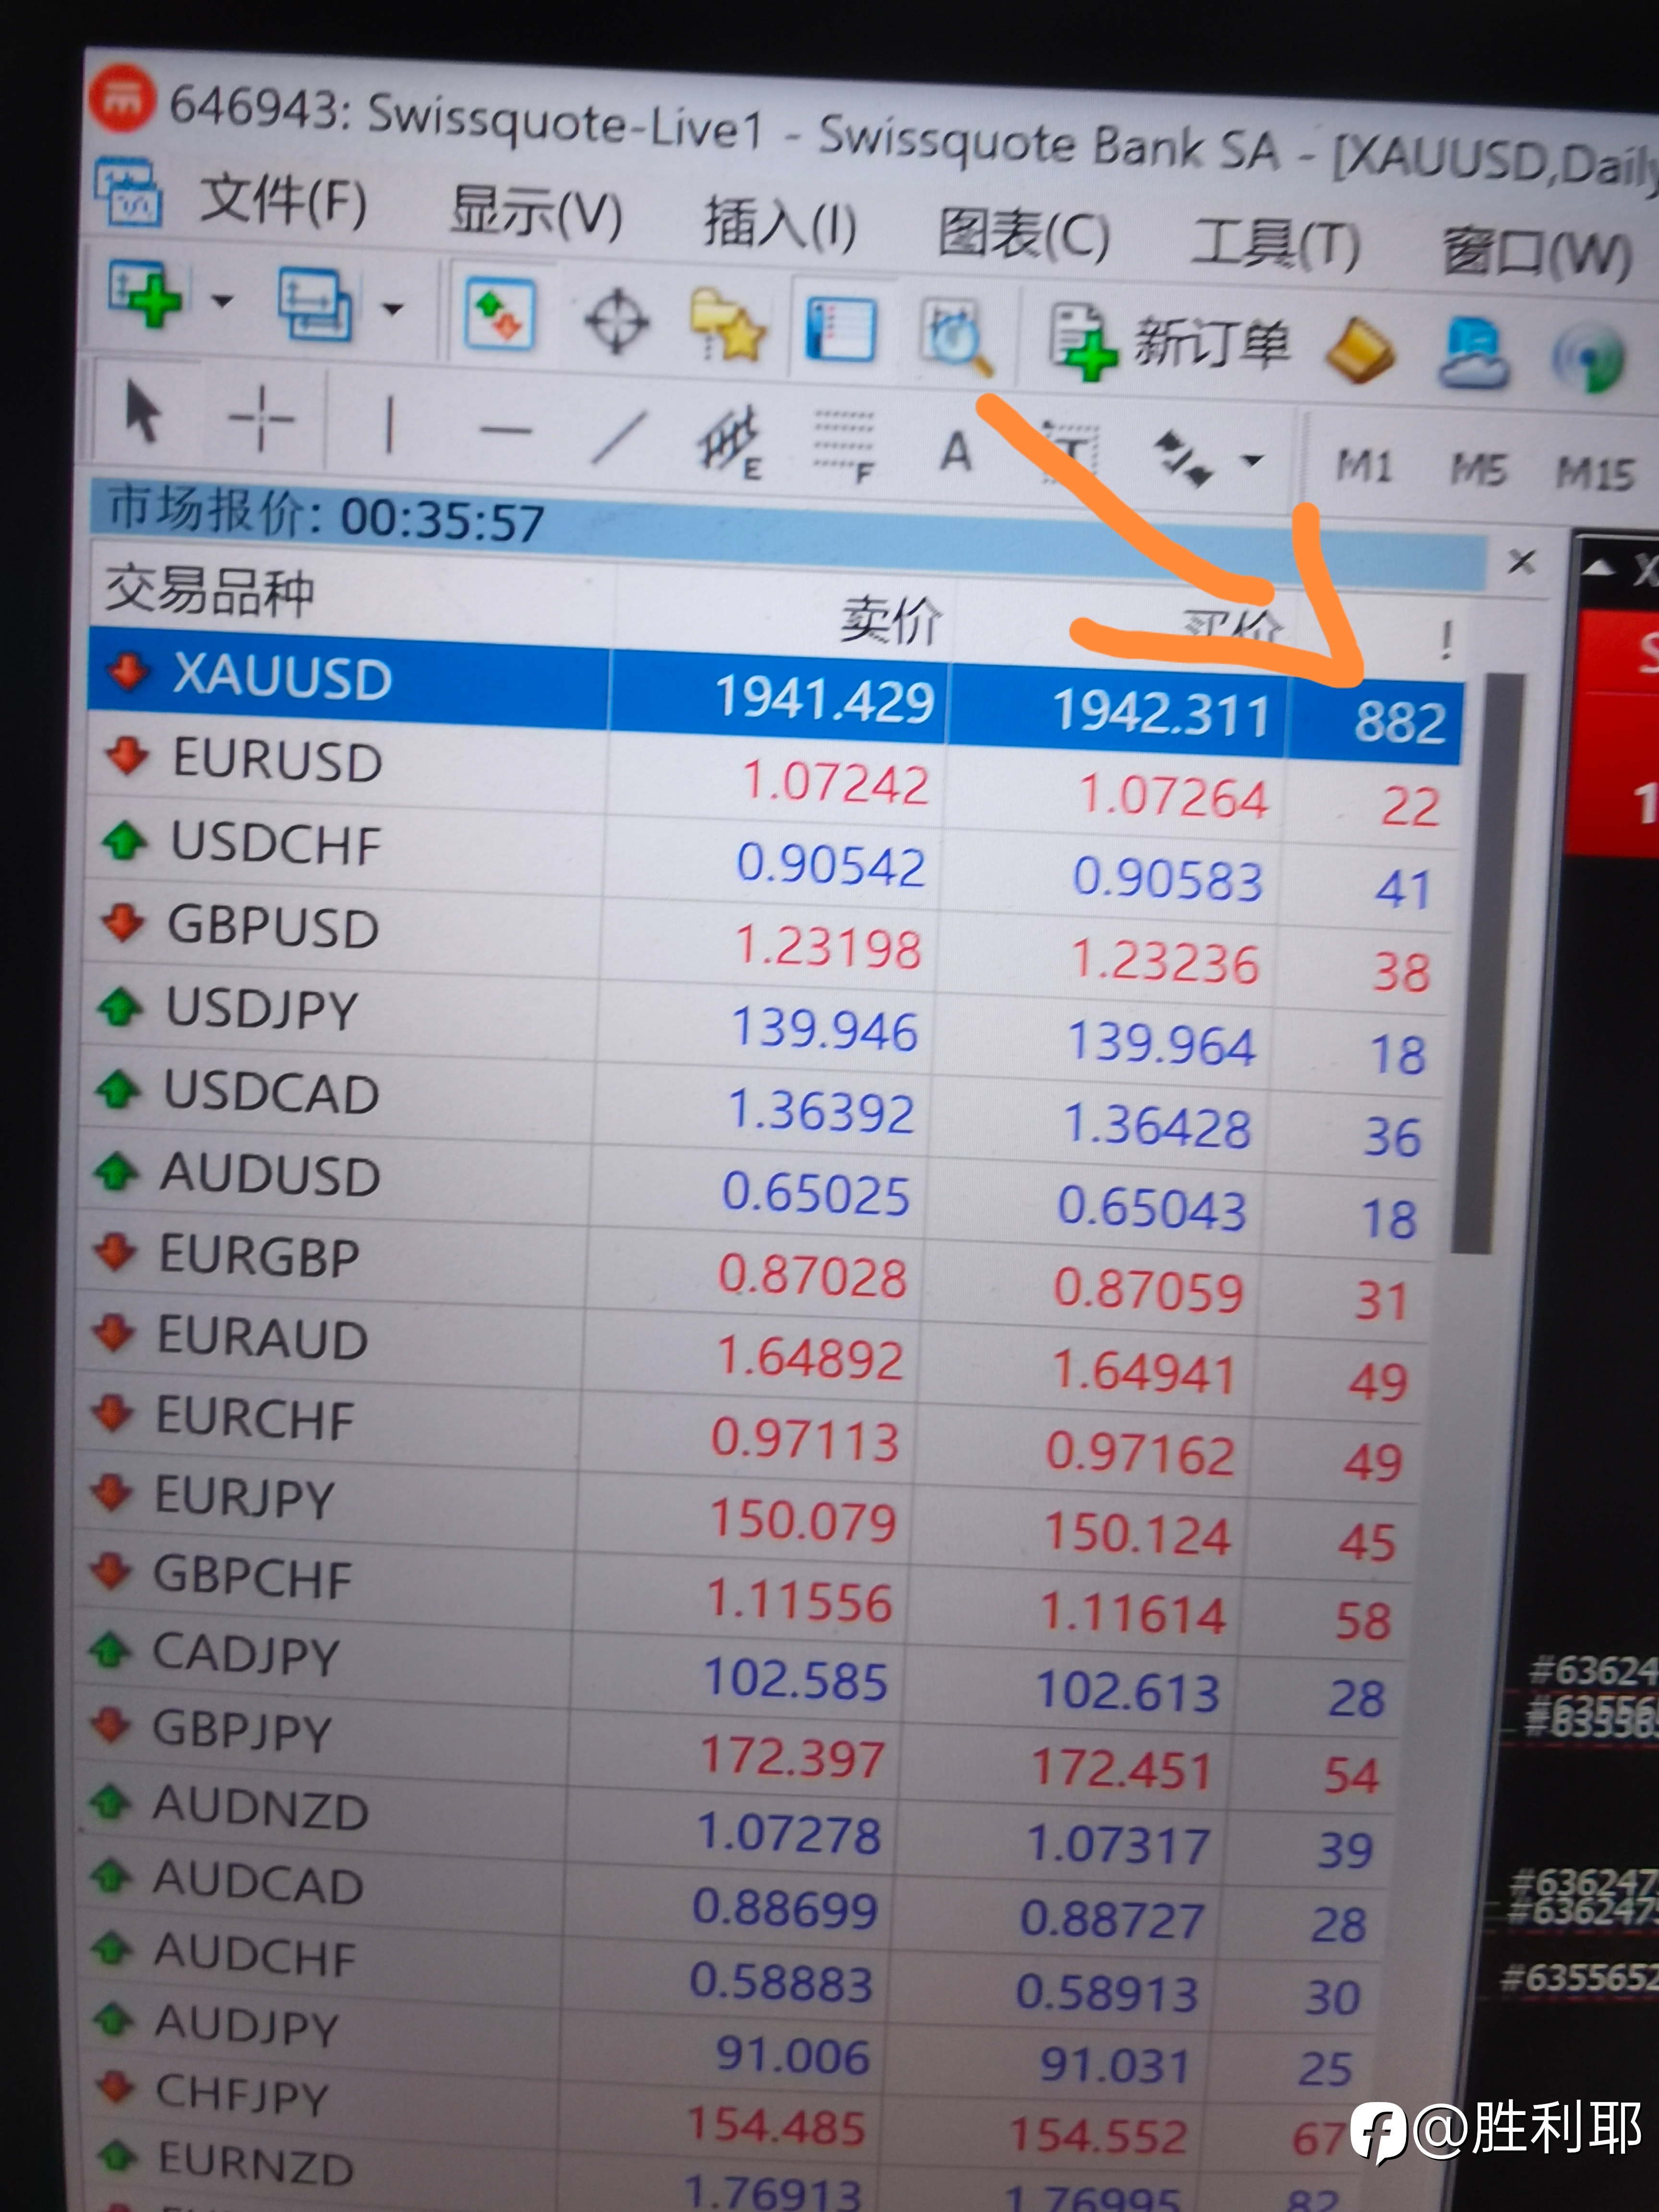Viewport: 1659px width, 2212px height.
Task: Toggle the Strategy Tester magnifier icon
Action: coord(957,338)
